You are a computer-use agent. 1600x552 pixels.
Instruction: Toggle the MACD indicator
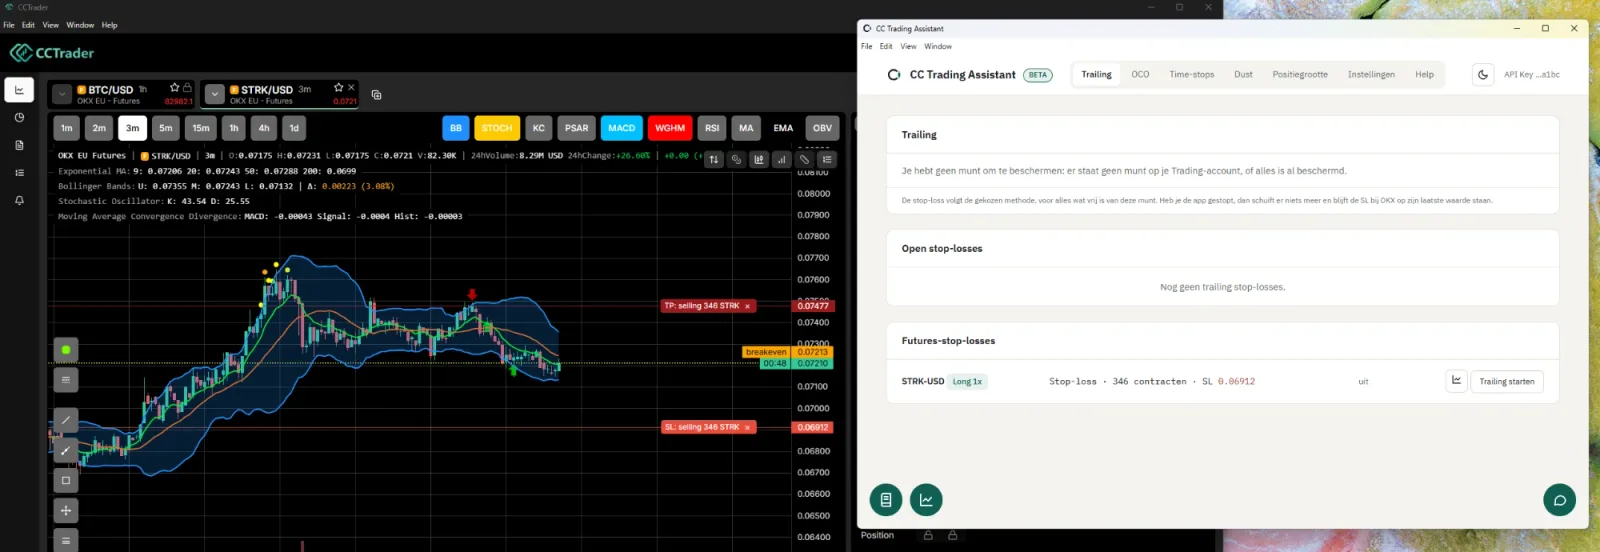click(622, 128)
